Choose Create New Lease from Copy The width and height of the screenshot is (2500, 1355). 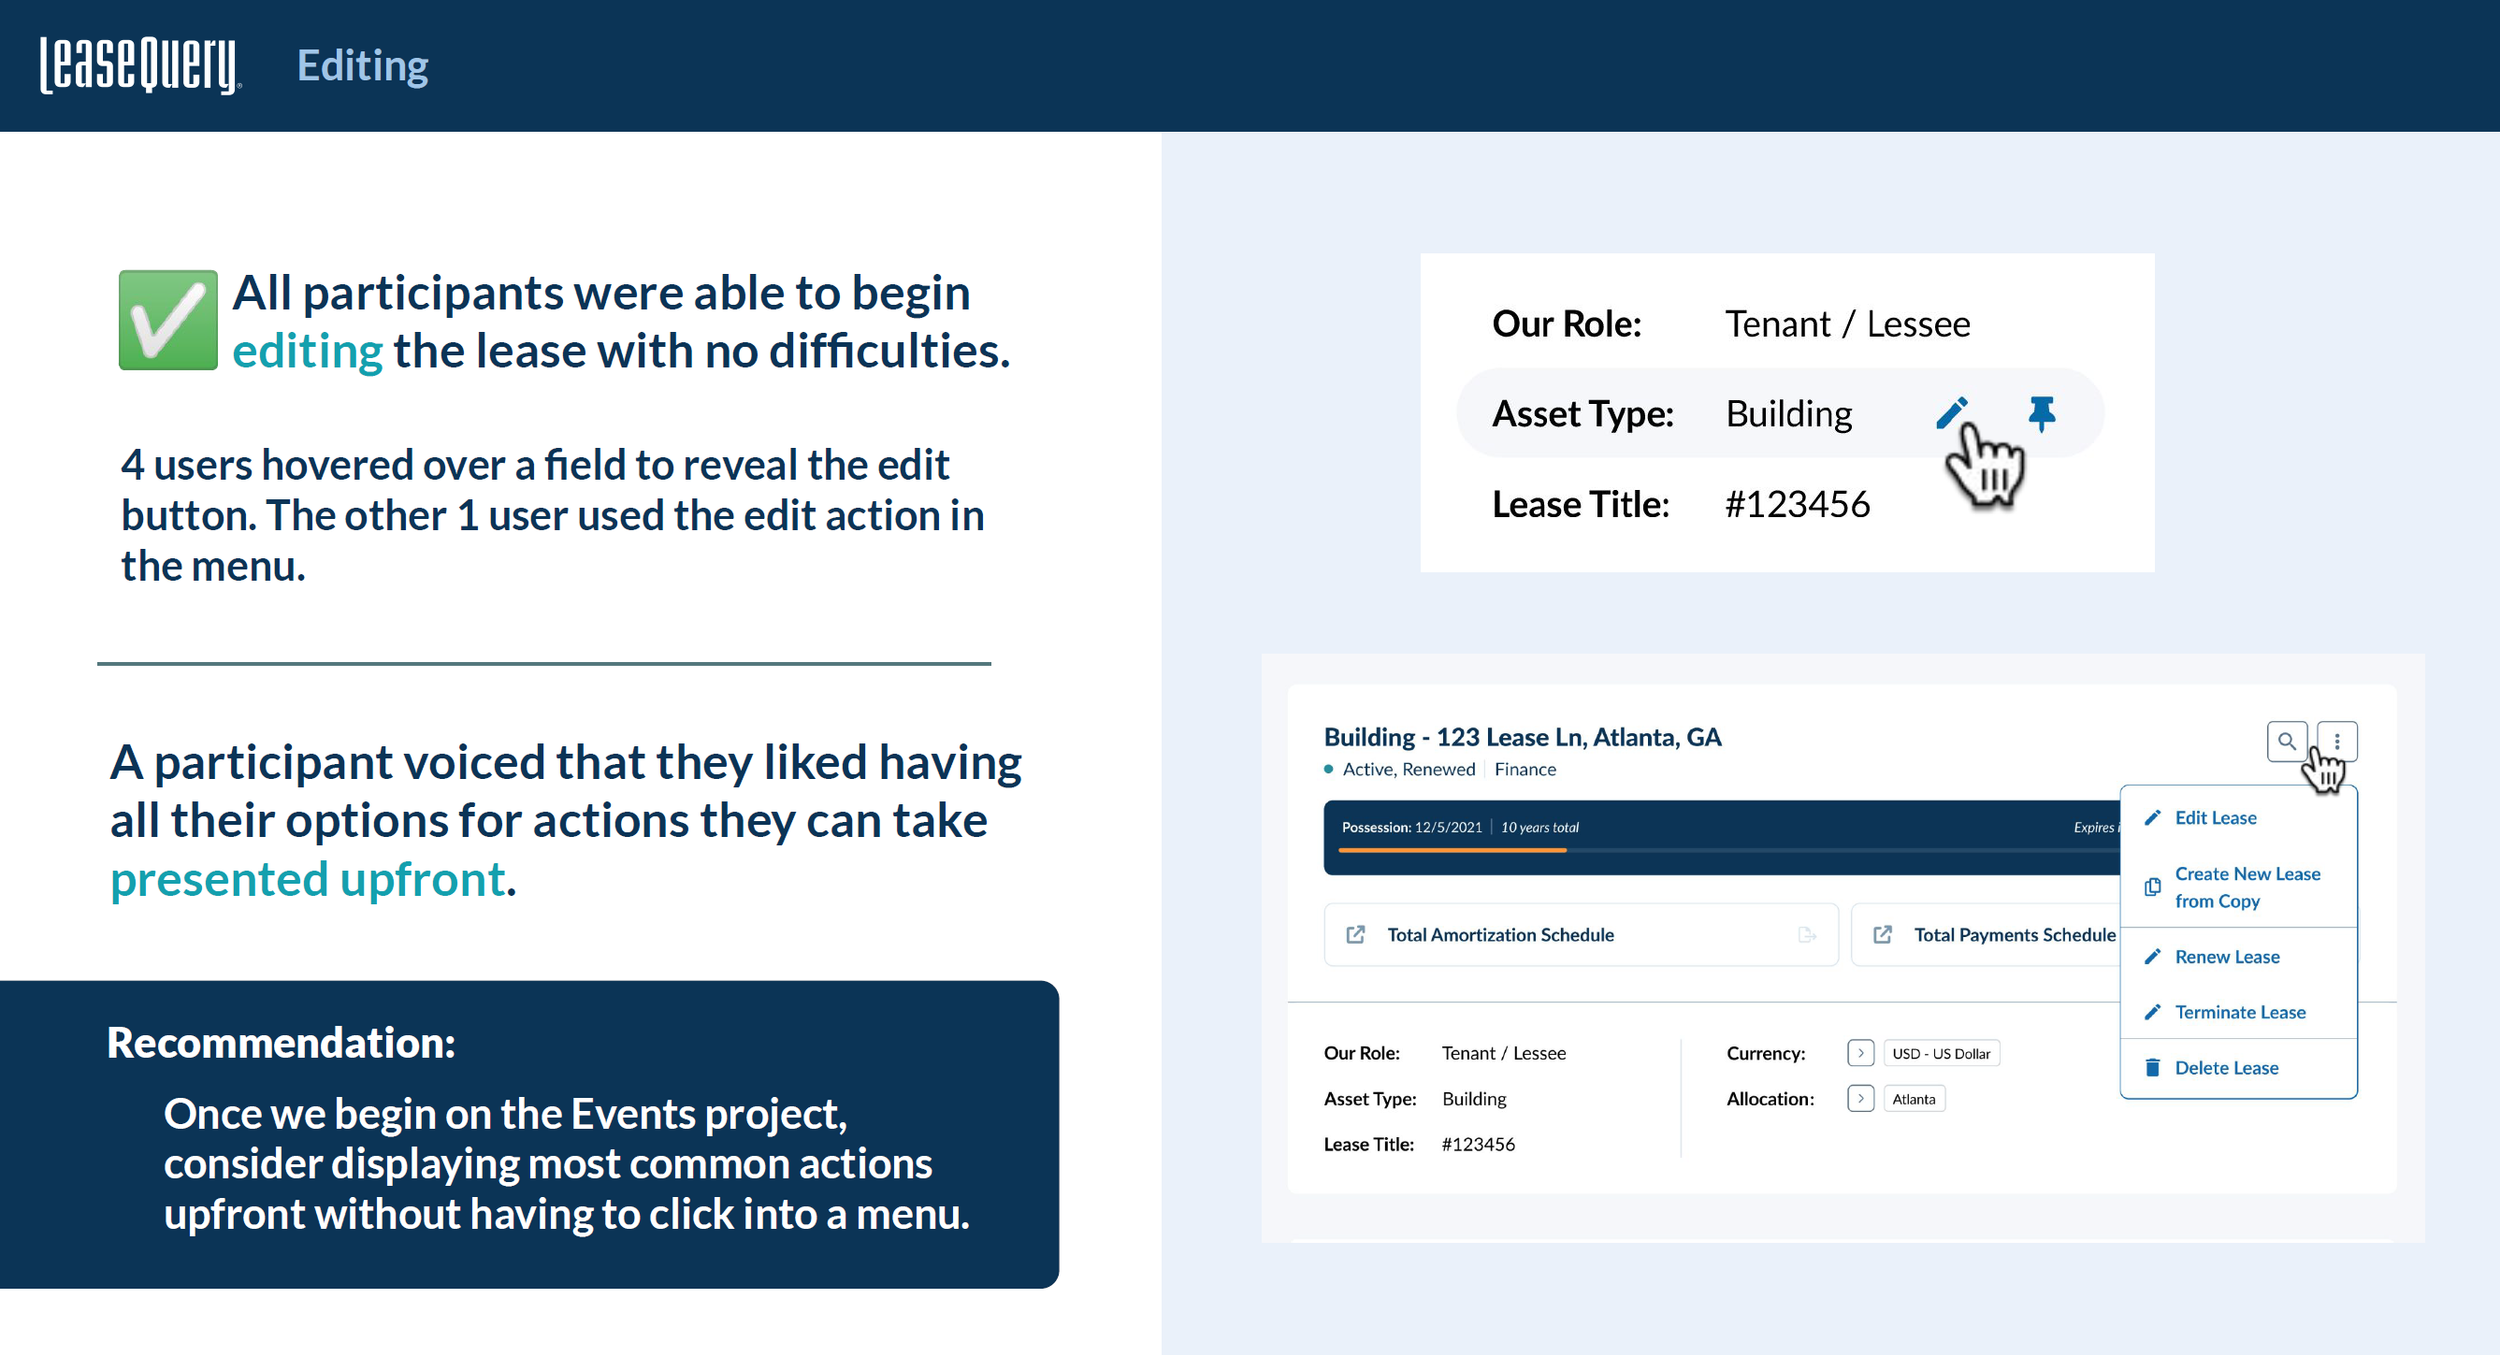click(2246, 887)
